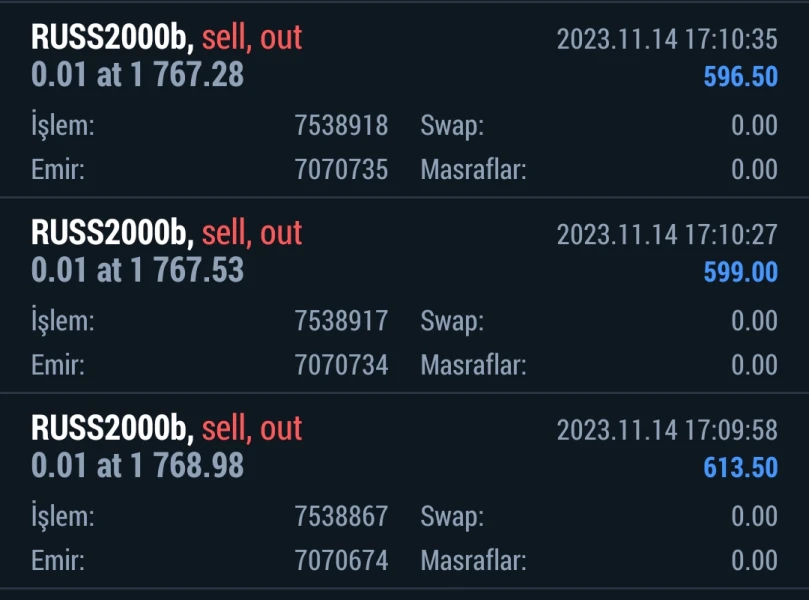Tap the Swap label under the 596.50 deal
809x600 pixels.
452,126
